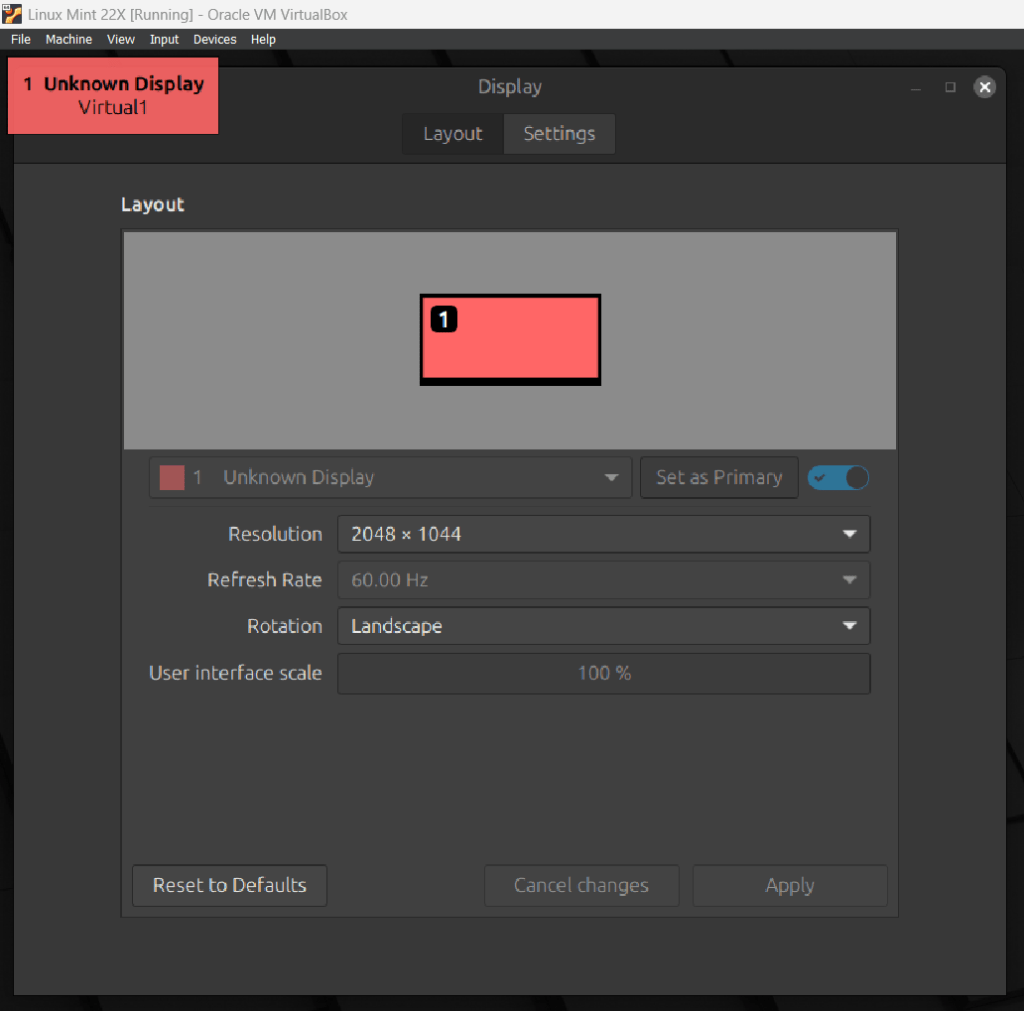Viewport: 1024px width, 1011px height.
Task: Open the Devices menu
Action: tap(215, 40)
